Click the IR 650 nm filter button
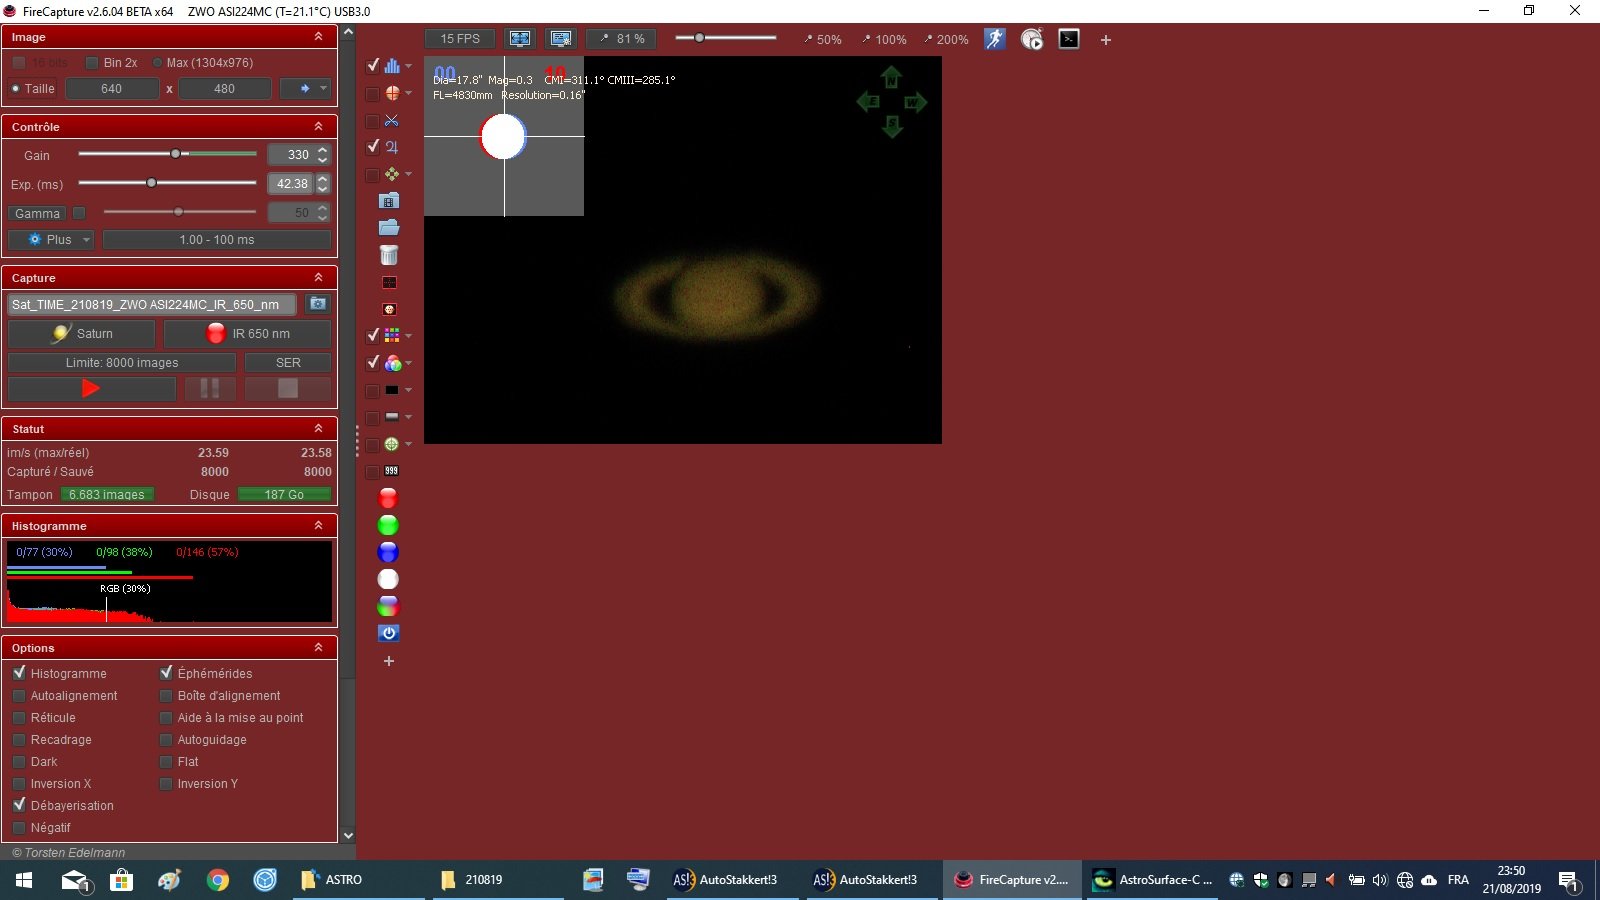This screenshot has height=900, width=1600. click(x=247, y=334)
